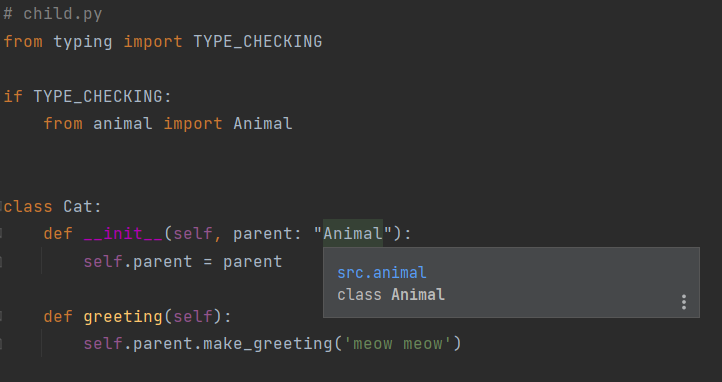This screenshot has height=382, width=722.
Task: Place the cursor on the greeting method name
Action: [x=123, y=316]
